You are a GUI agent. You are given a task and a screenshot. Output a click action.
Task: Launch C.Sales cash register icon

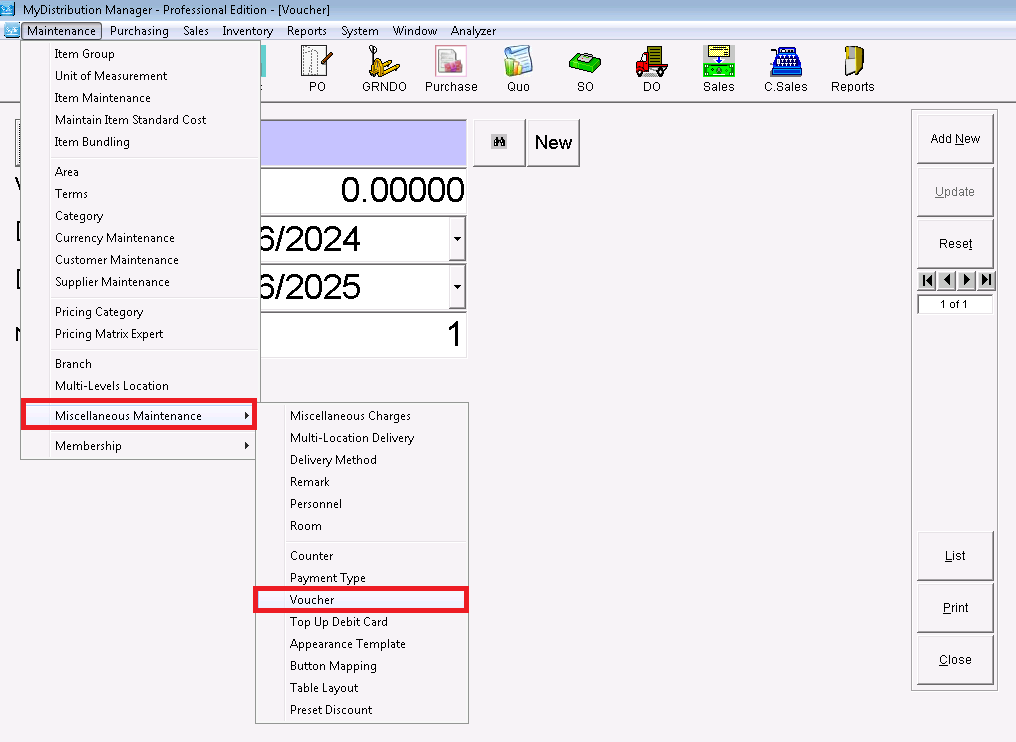pos(786,69)
